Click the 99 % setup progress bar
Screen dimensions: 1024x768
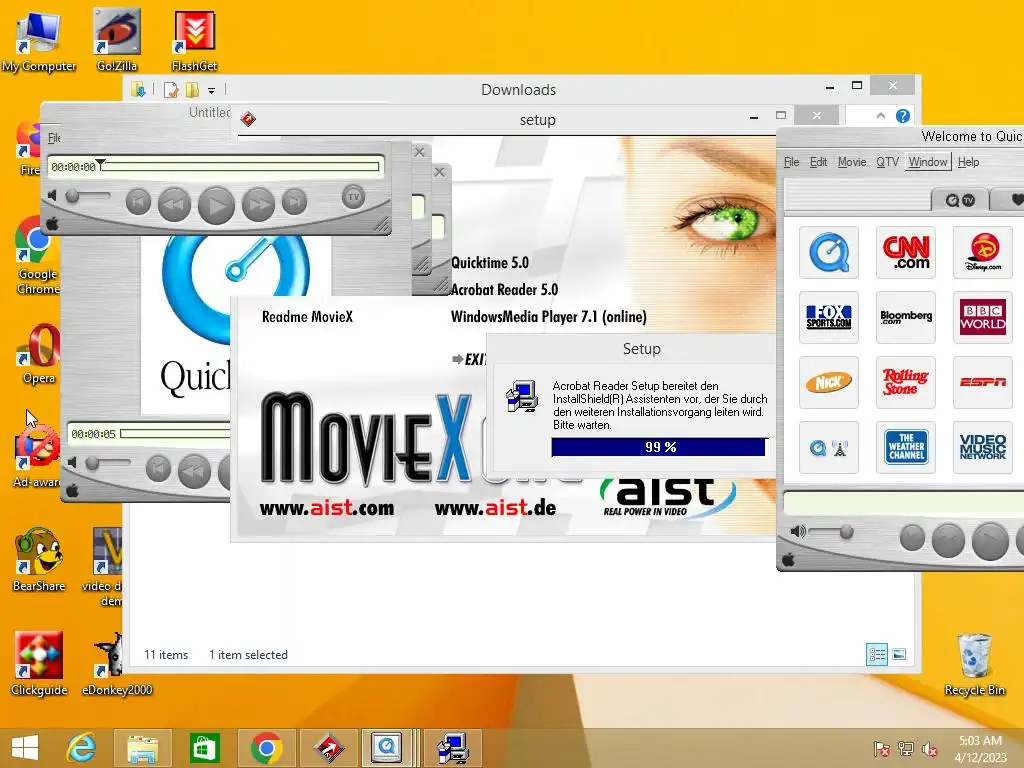(x=658, y=447)
